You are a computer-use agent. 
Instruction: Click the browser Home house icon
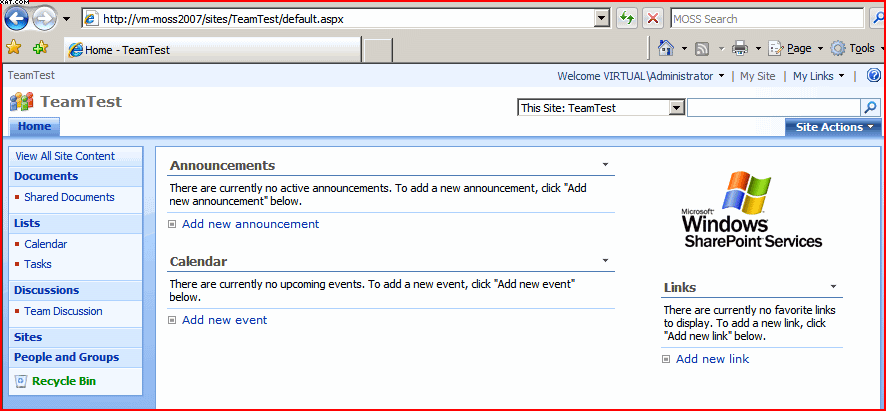(x=666, y=48)
